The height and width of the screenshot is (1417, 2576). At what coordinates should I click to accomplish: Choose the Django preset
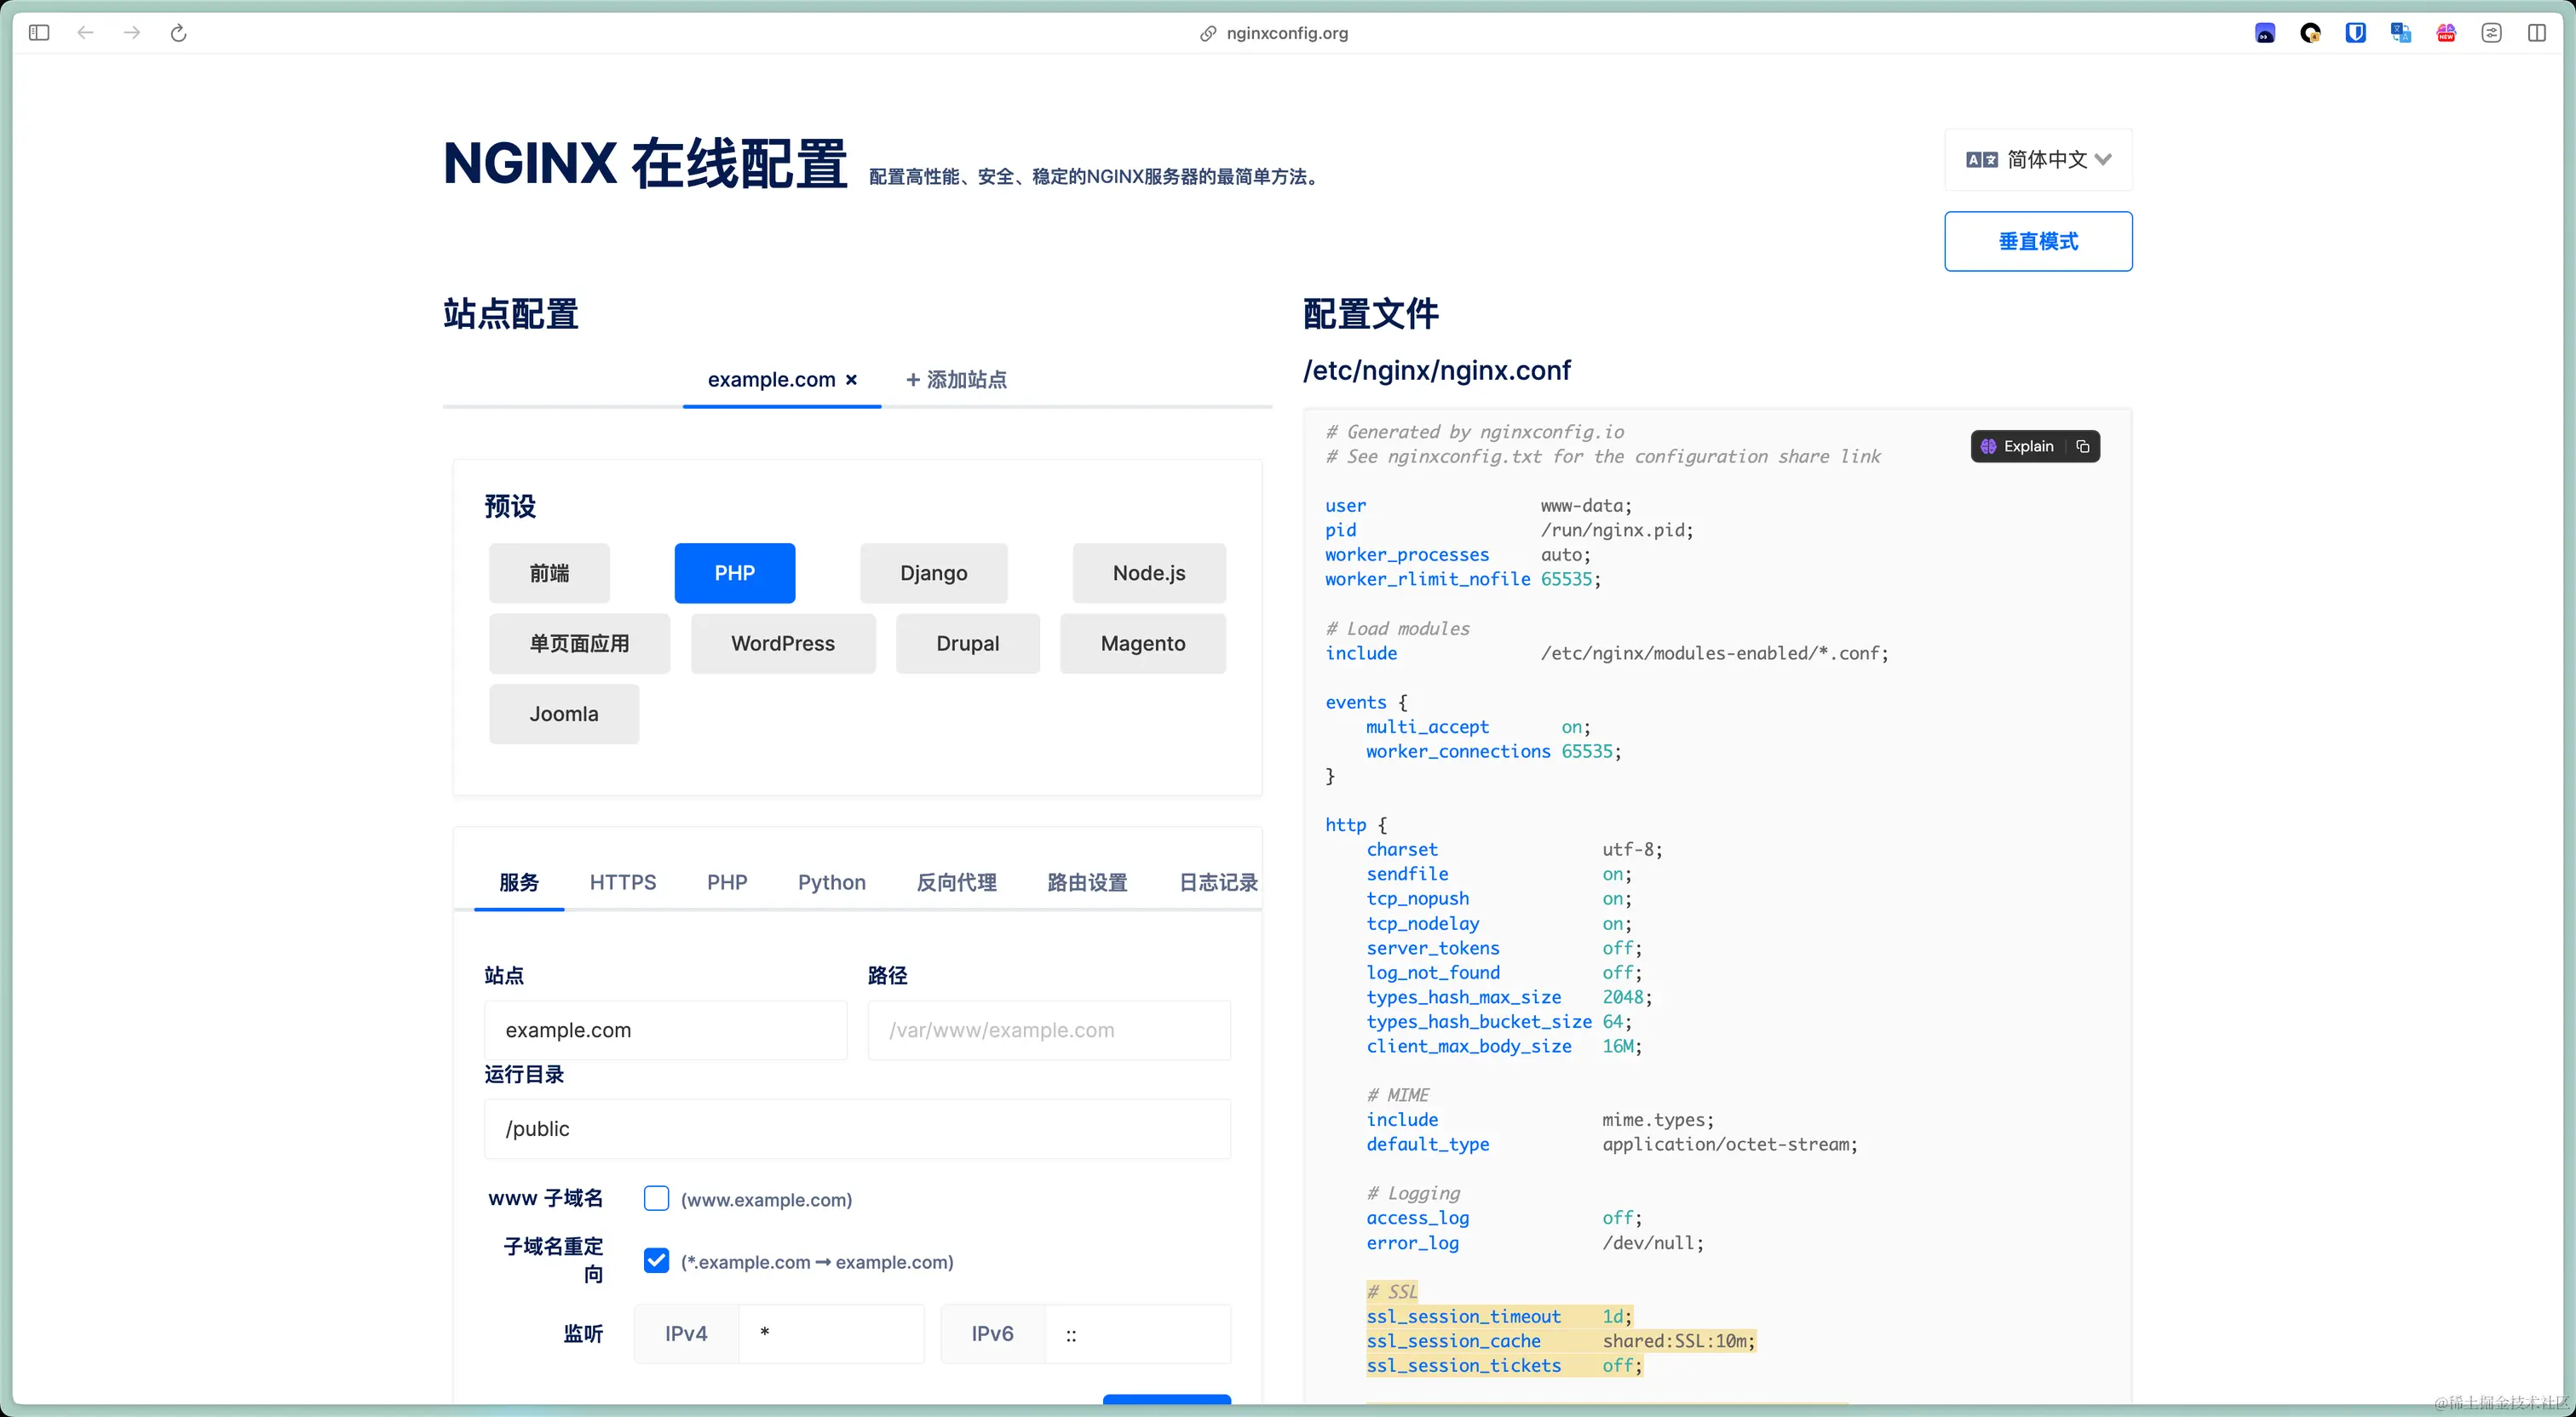[x=934, y=573]
